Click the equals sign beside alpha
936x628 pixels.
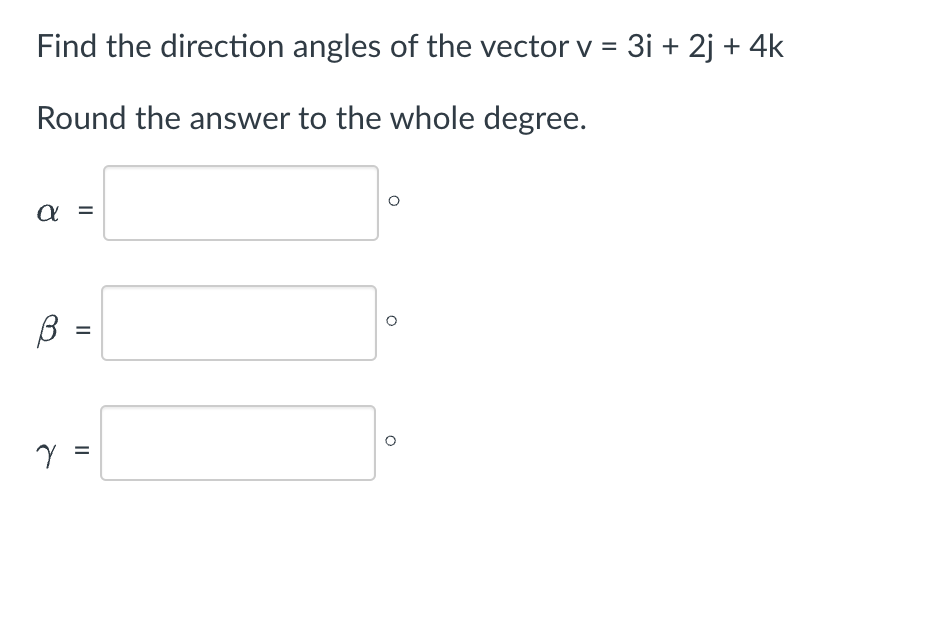[87, 210]
